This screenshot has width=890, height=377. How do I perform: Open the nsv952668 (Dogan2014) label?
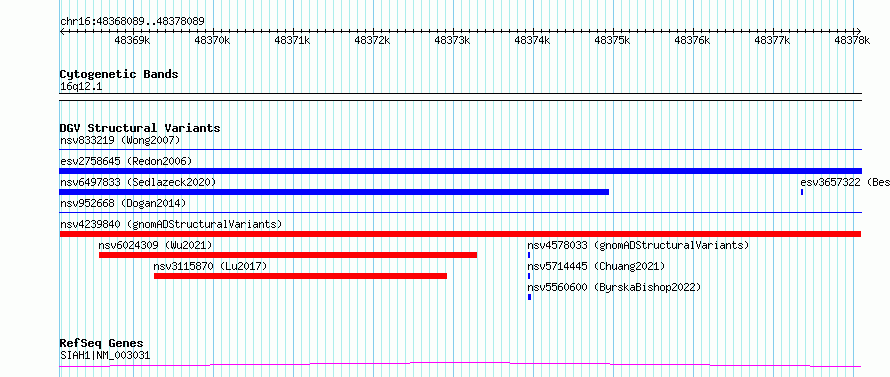(x=123, y=203)
